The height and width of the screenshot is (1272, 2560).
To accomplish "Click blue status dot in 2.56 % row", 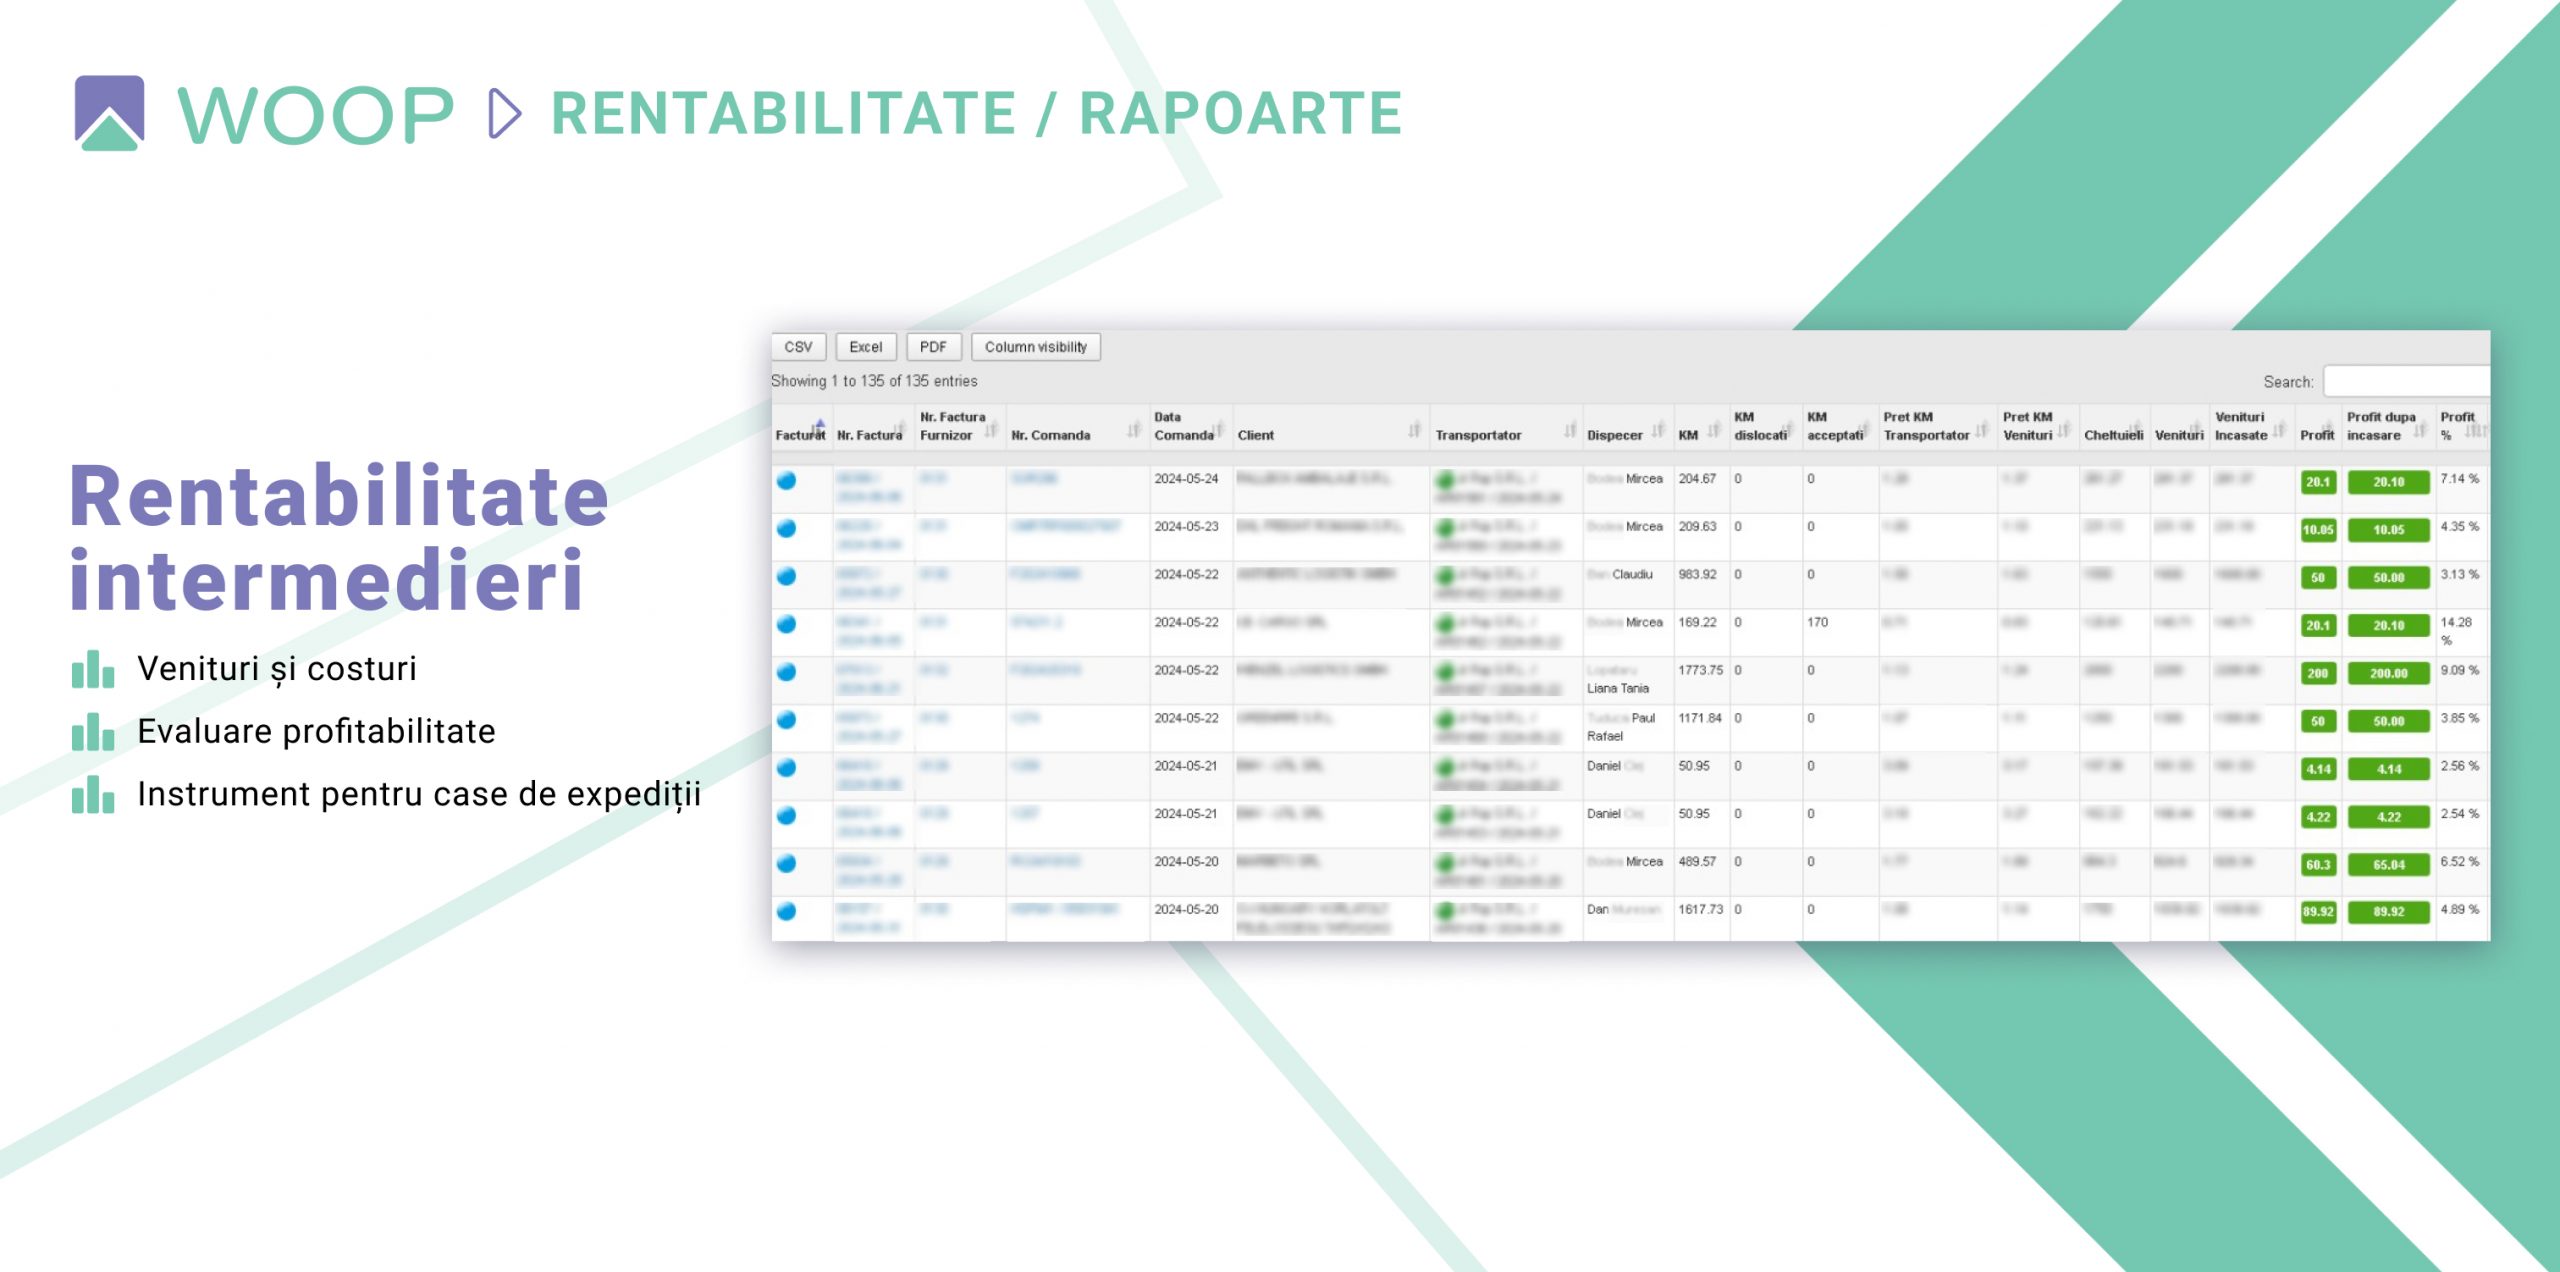I will 787,768.
